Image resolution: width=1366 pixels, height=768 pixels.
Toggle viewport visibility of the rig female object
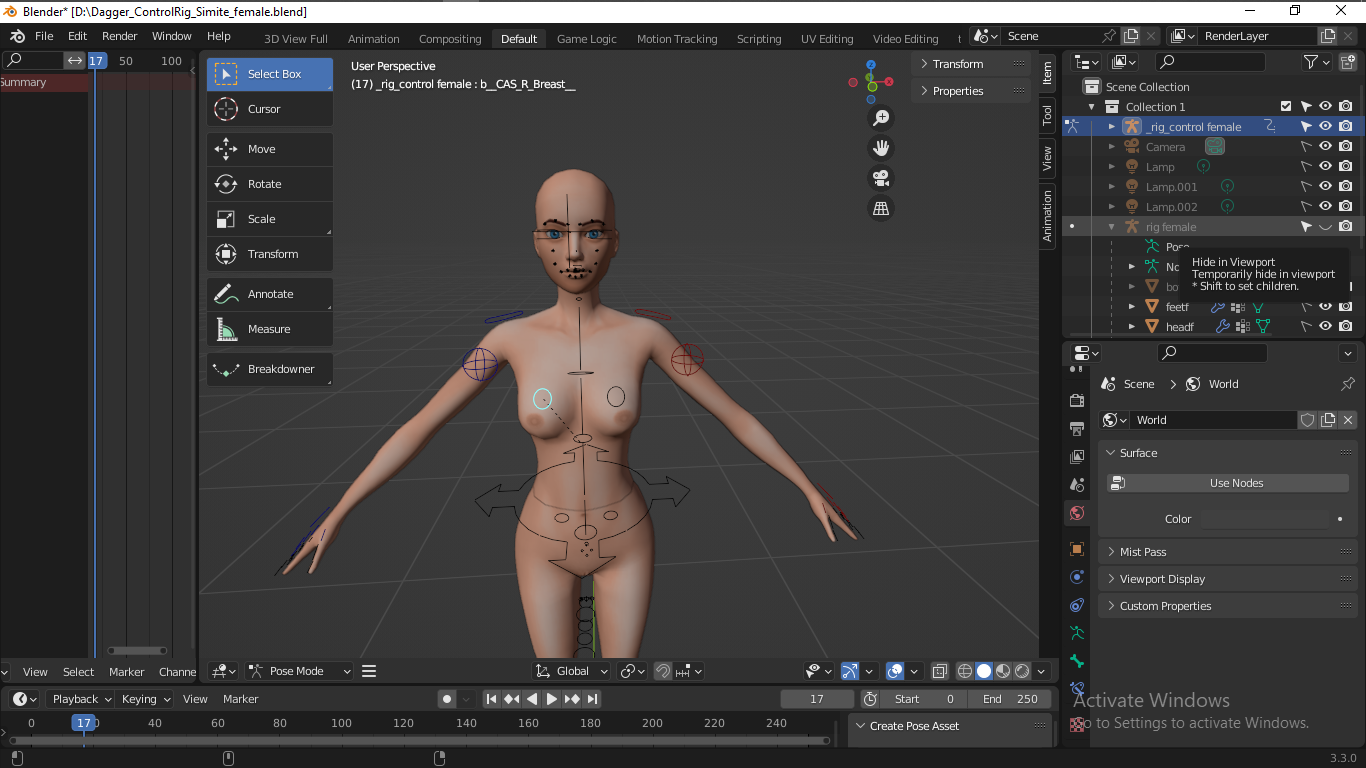click(1325, 226)
